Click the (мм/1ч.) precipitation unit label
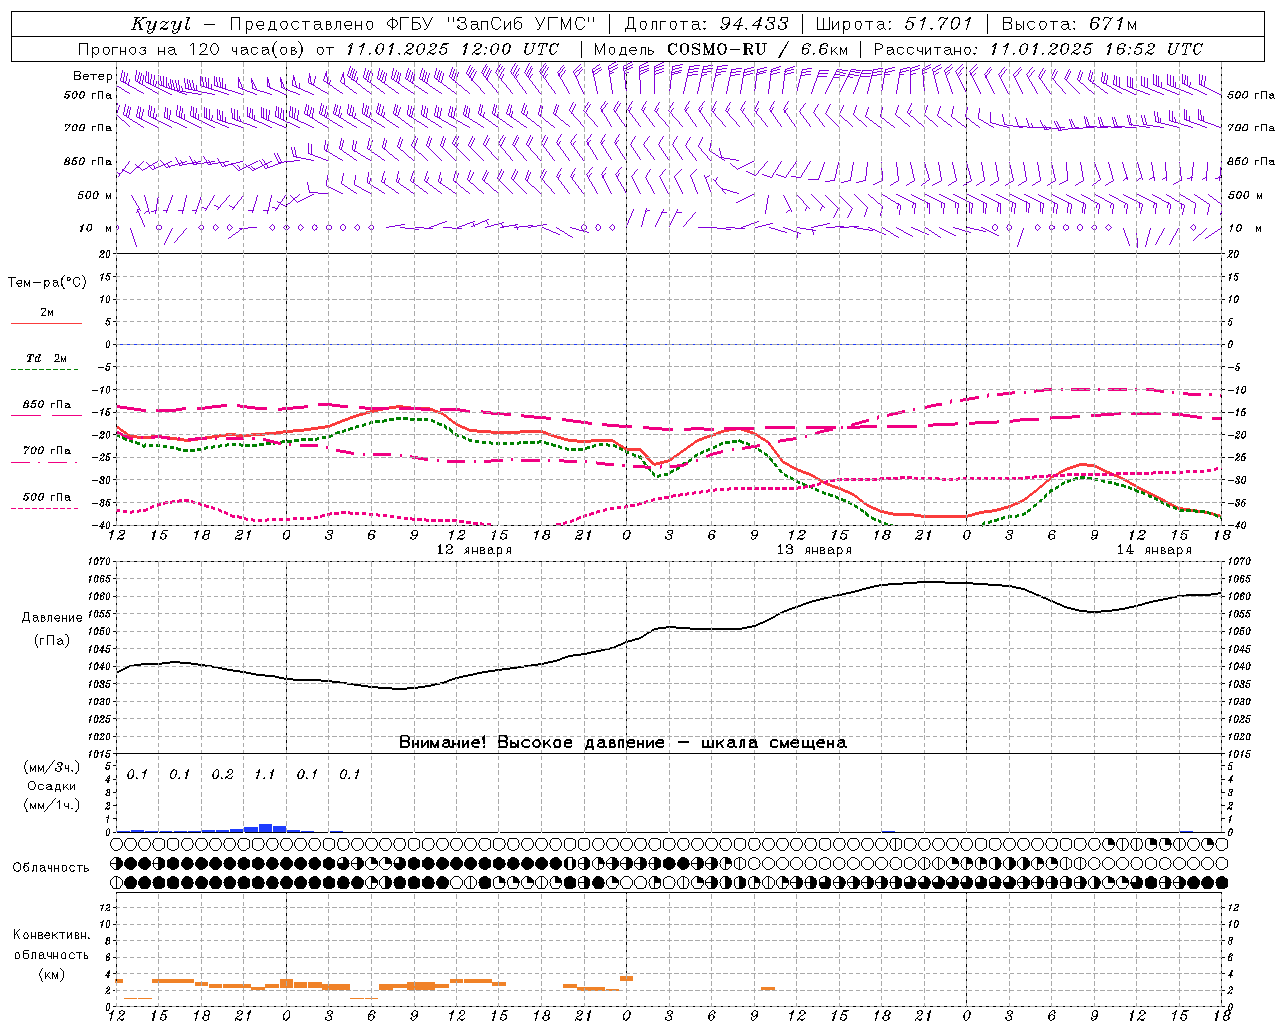 point(51,805)
